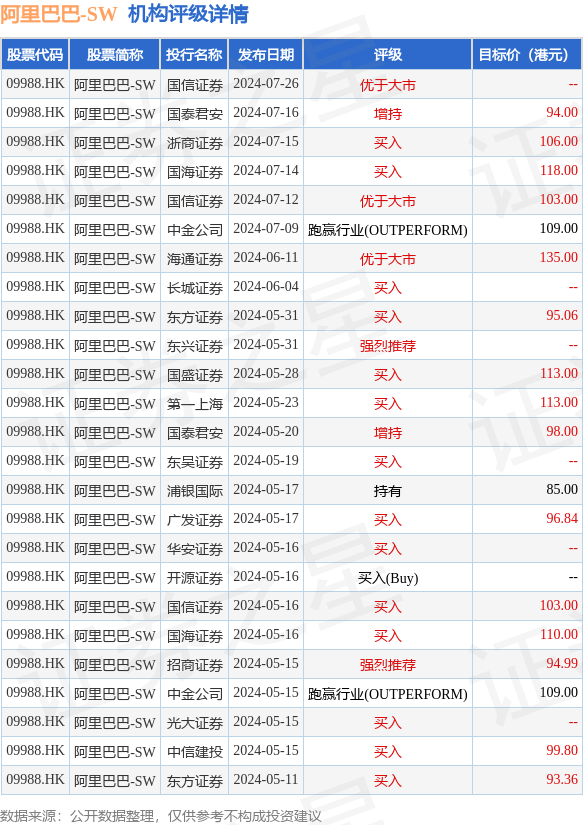Select the date cell 2024-05-11
This screenshot has width=583, height=825.
click(x=266, y=779)
